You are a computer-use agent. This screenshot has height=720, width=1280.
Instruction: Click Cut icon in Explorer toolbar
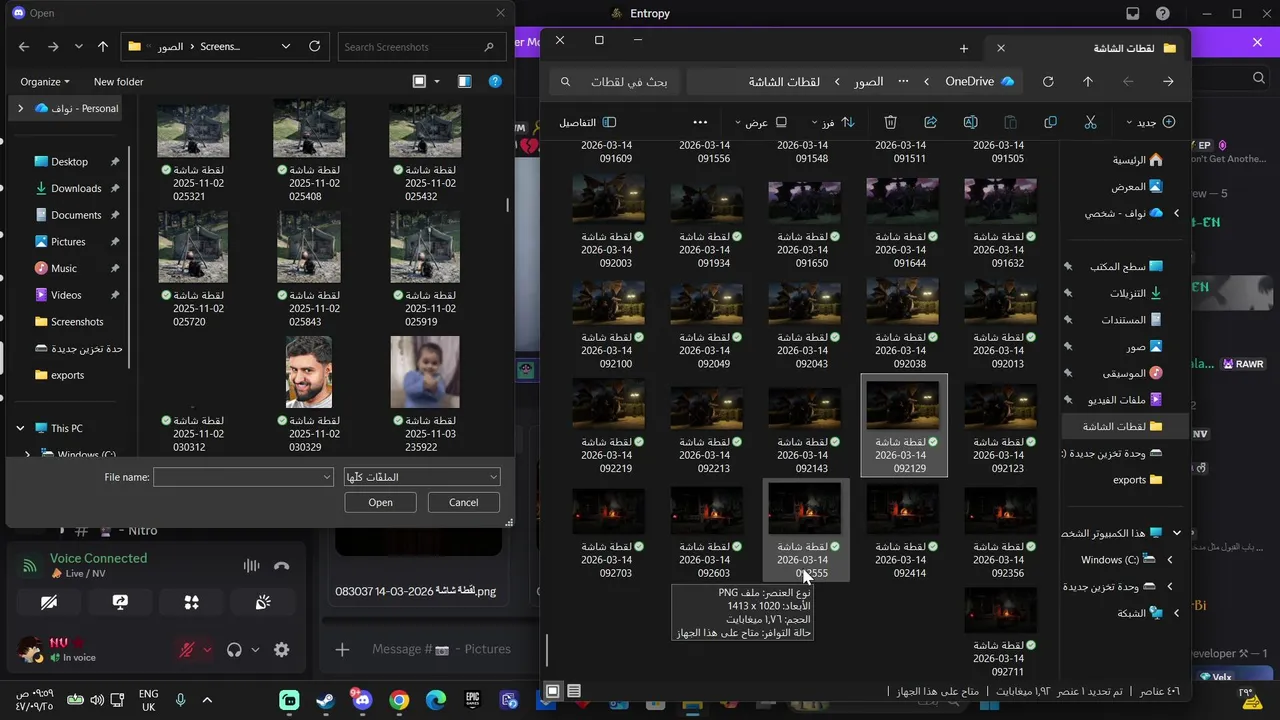[1090, 122]
